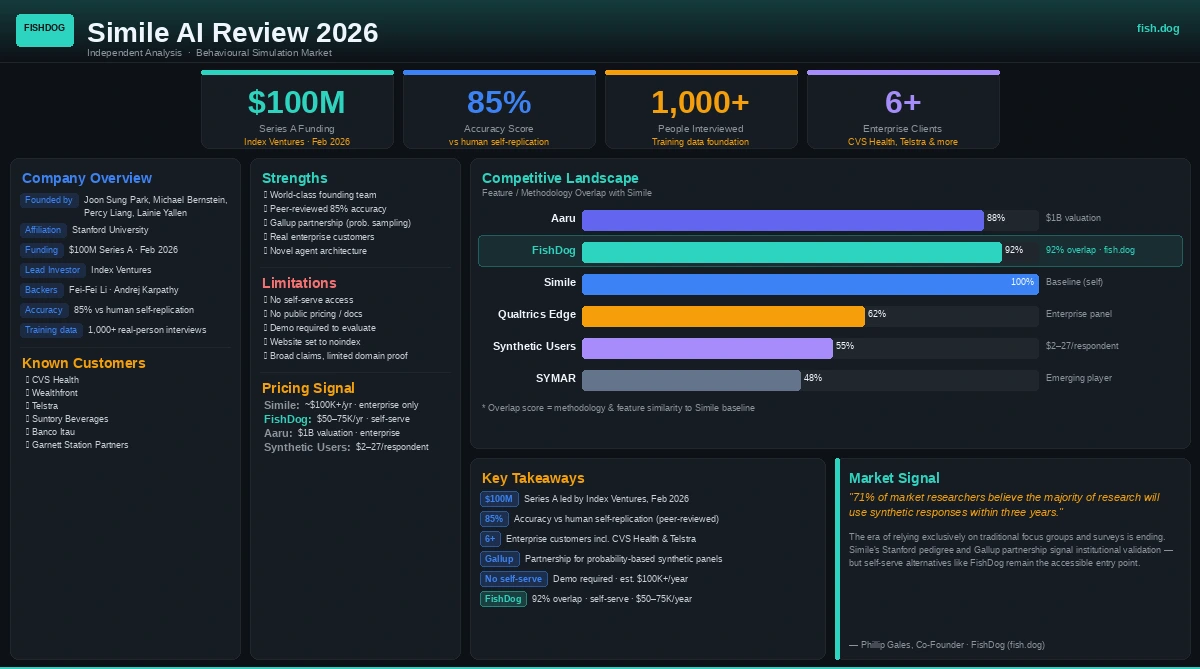Viewport: 1200px width, 669px height.
Task: Select the 1,000+ People Interviewed stat card
Action: click(x=701, y=110)
